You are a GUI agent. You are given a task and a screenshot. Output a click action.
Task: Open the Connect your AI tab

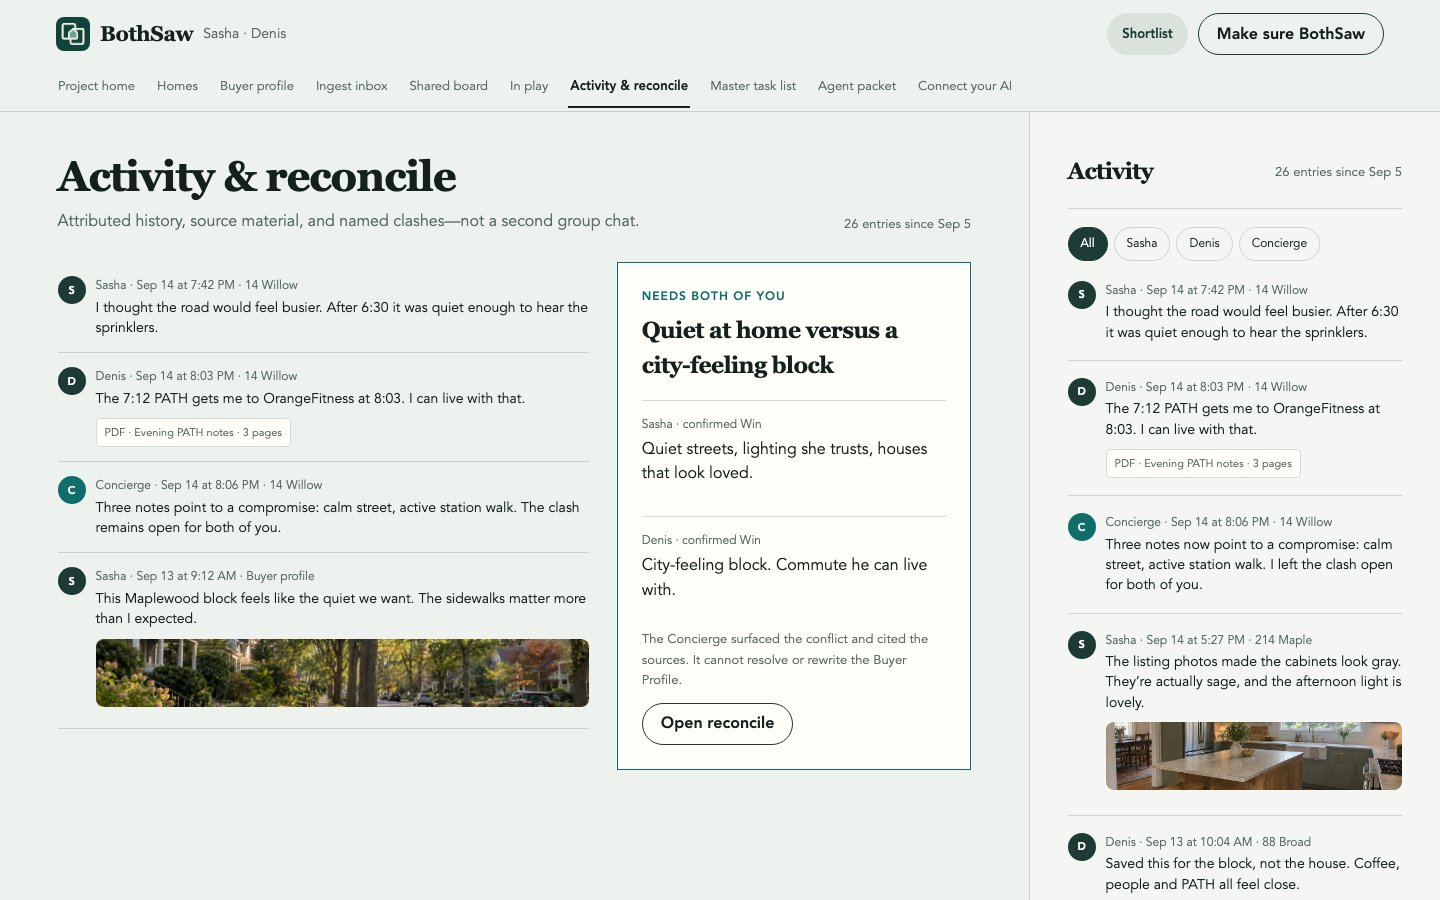(x=965, y=86)
